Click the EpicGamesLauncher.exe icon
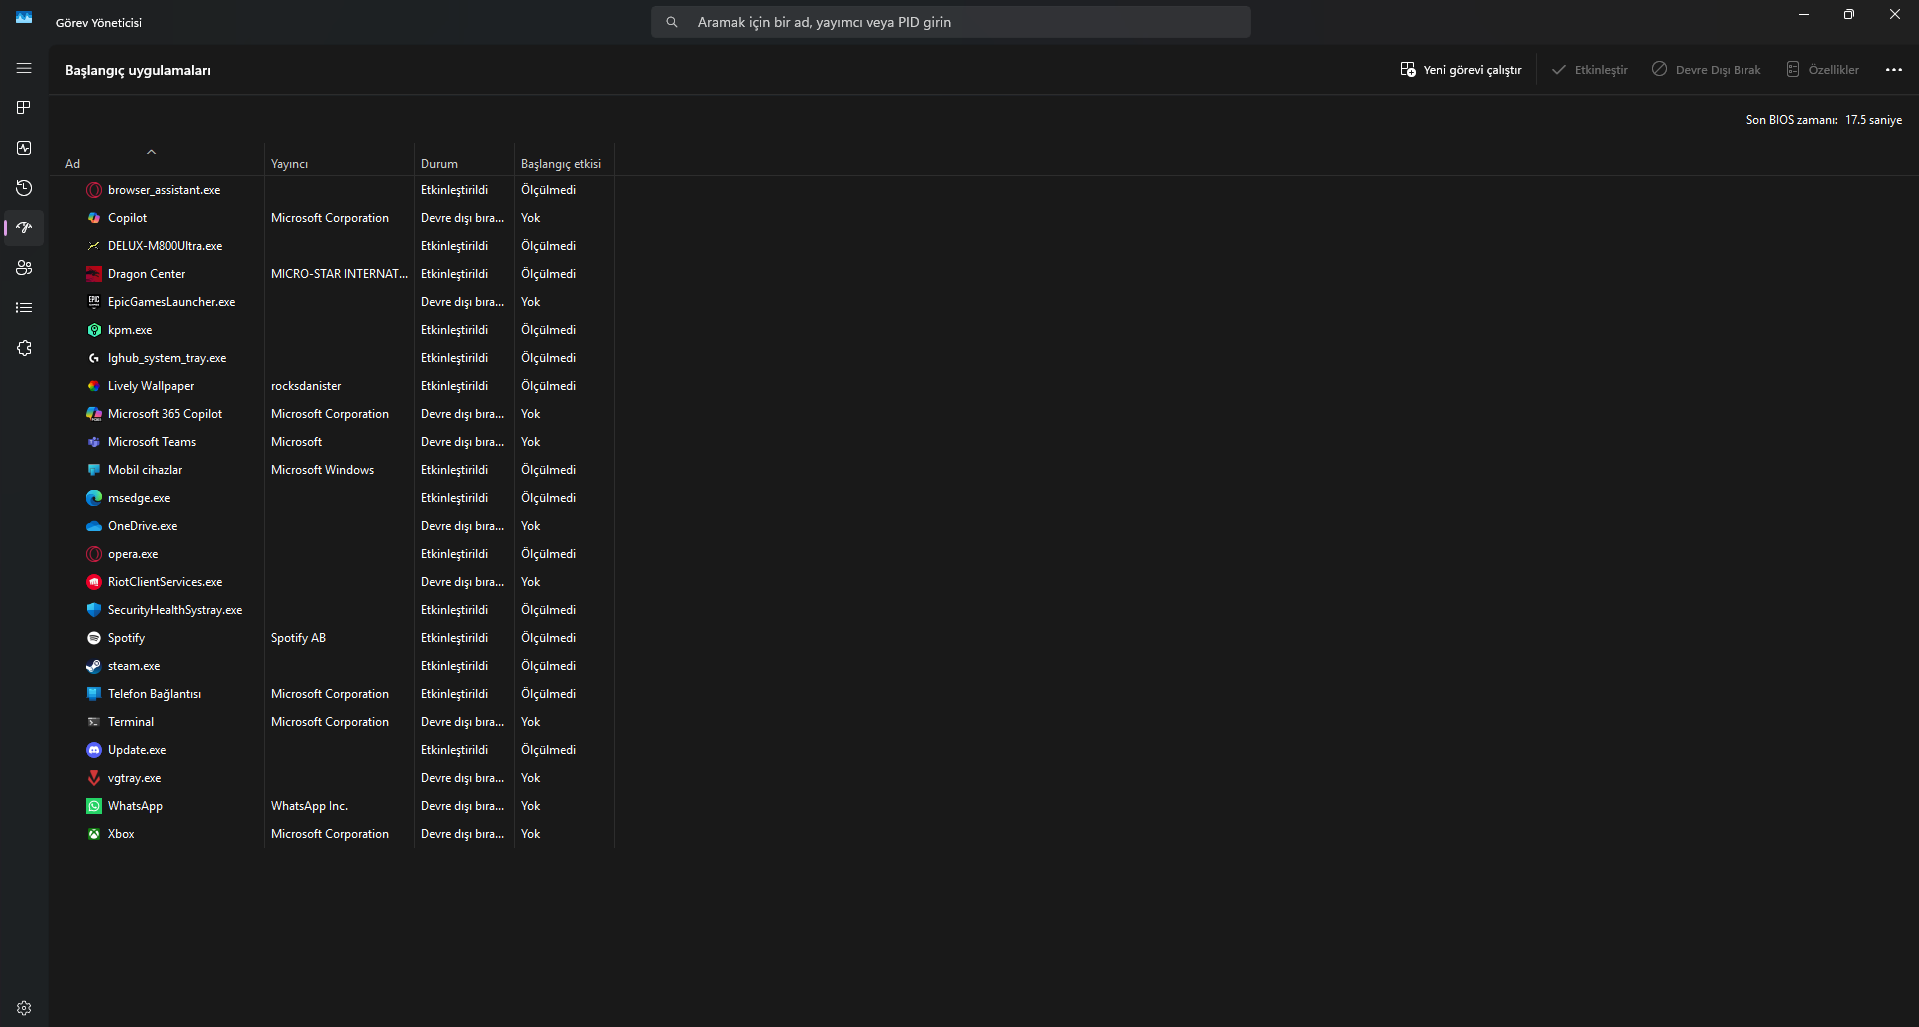Screen dimensions: 1919x1027 pos(94,302)
